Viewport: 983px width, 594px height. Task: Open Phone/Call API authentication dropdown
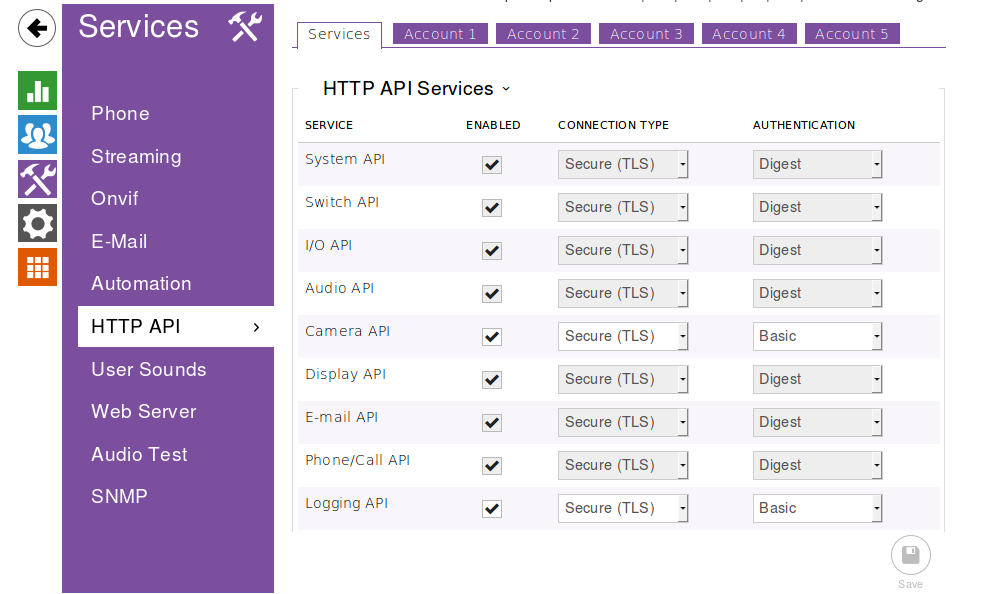(x=817, y=466)
